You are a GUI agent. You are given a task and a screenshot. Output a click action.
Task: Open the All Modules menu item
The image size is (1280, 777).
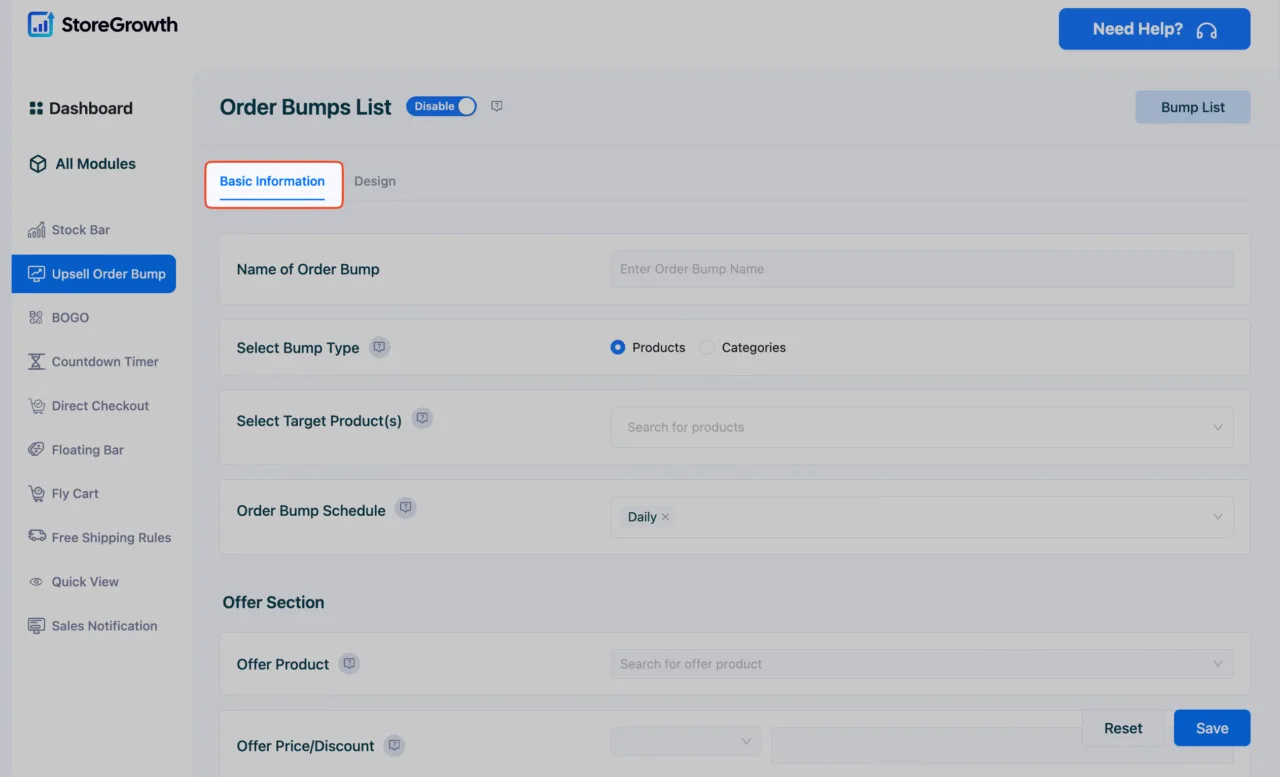(83, 164)
